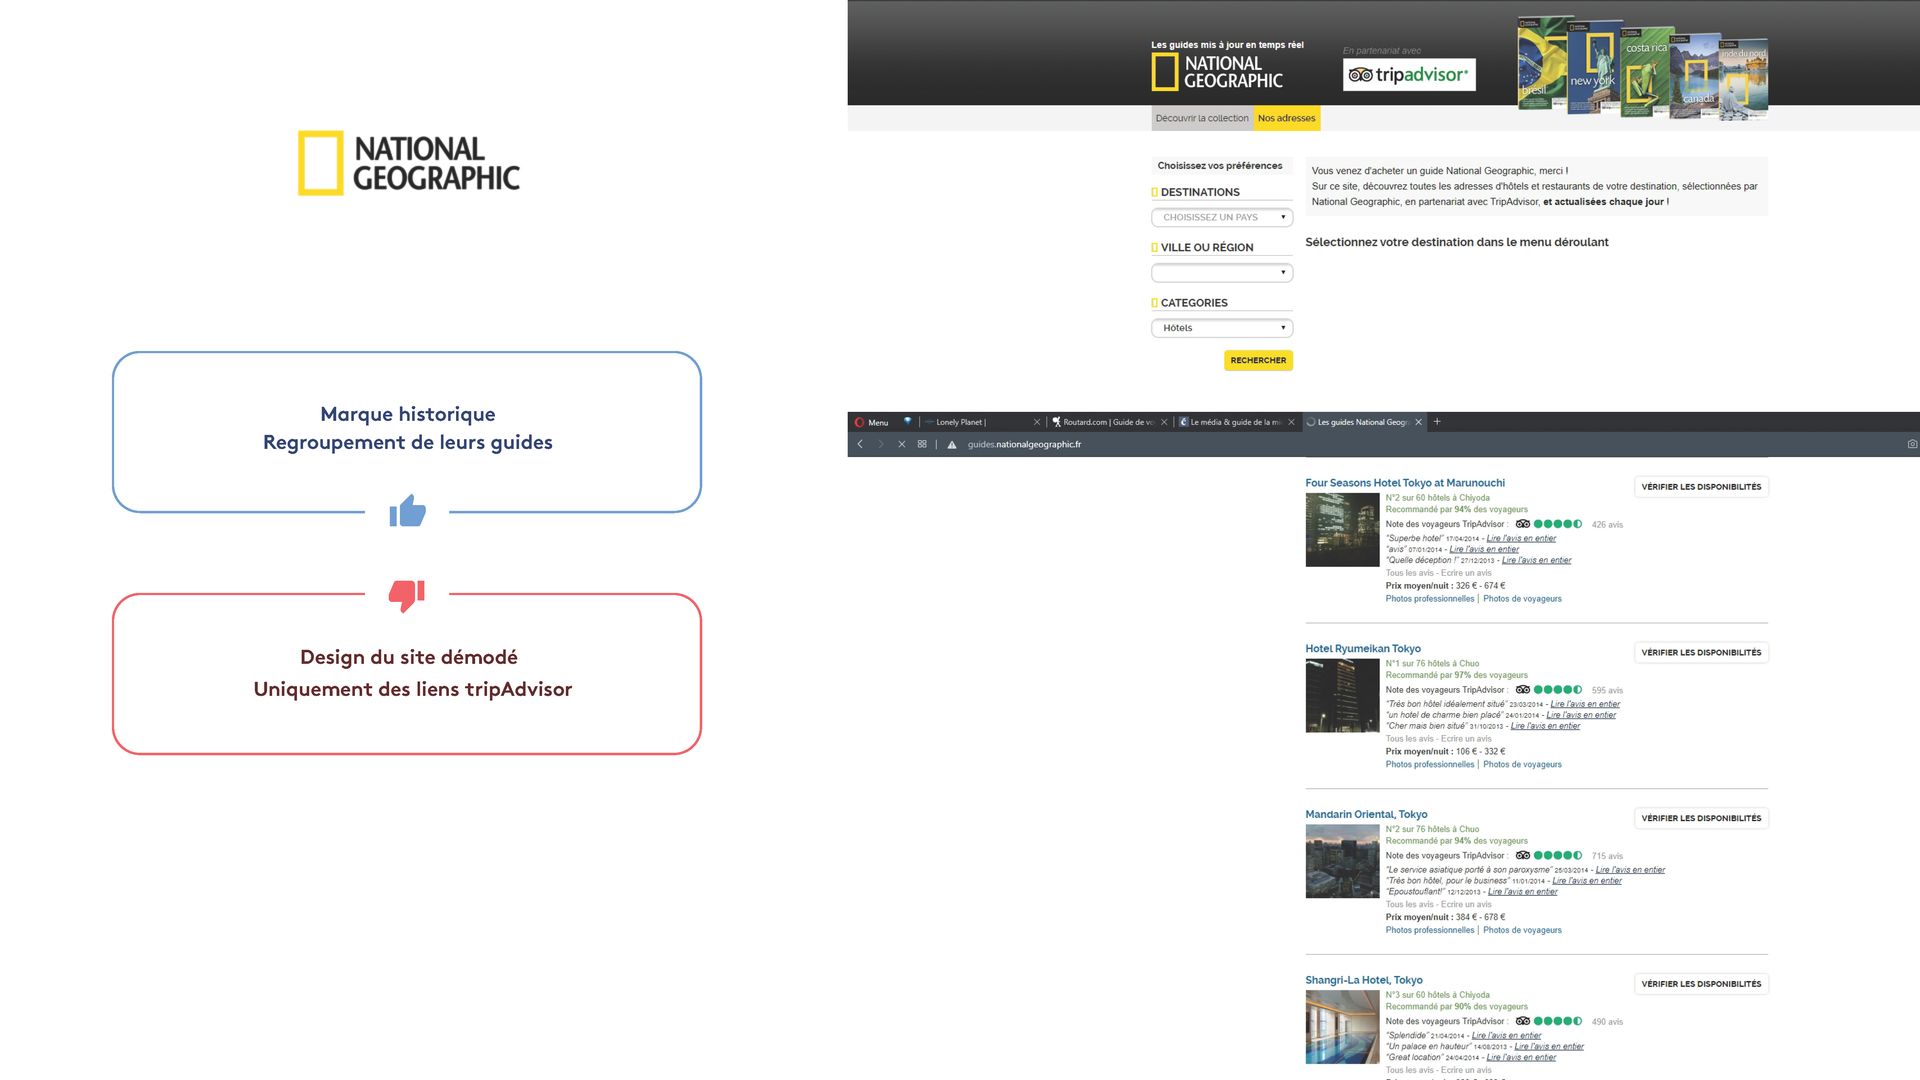
Task: Open the 'Nos adresses' tab
Action: tap(1286, 118)
